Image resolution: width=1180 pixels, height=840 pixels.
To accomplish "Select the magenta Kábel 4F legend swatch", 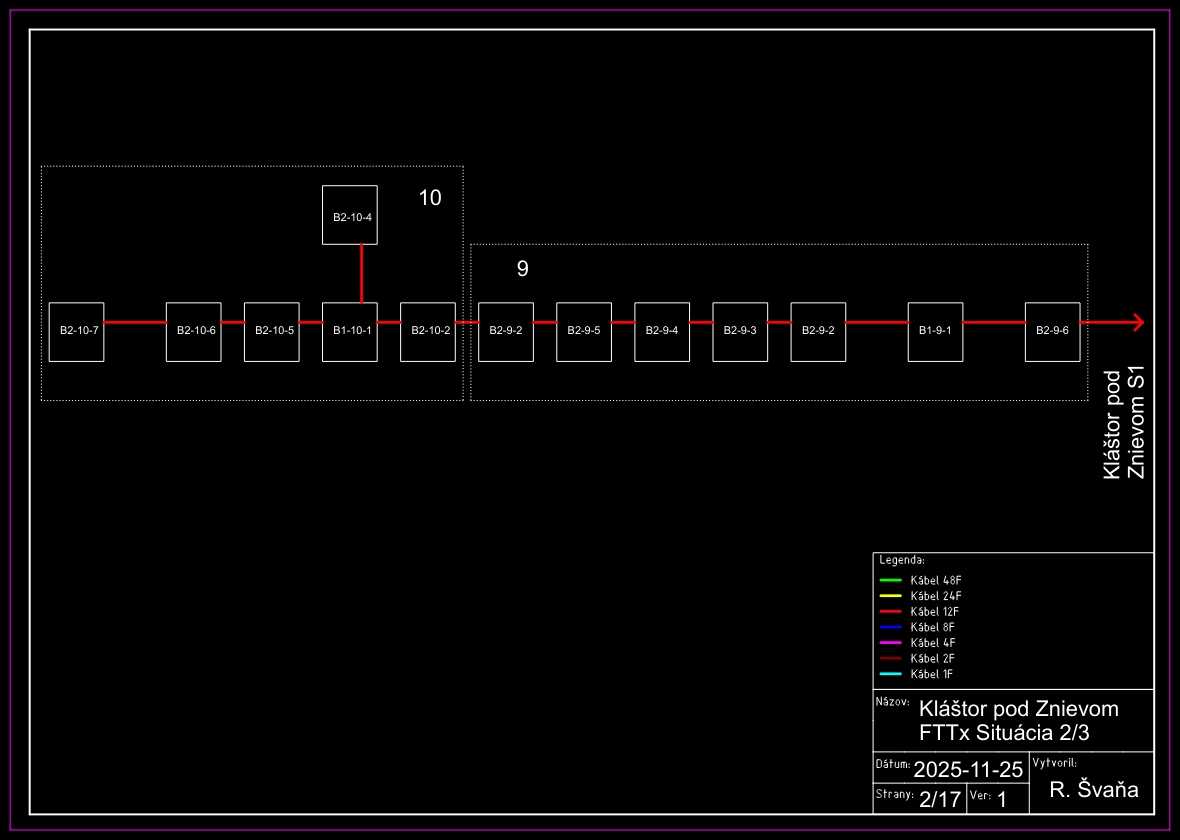I will click(x=890, y=642).
